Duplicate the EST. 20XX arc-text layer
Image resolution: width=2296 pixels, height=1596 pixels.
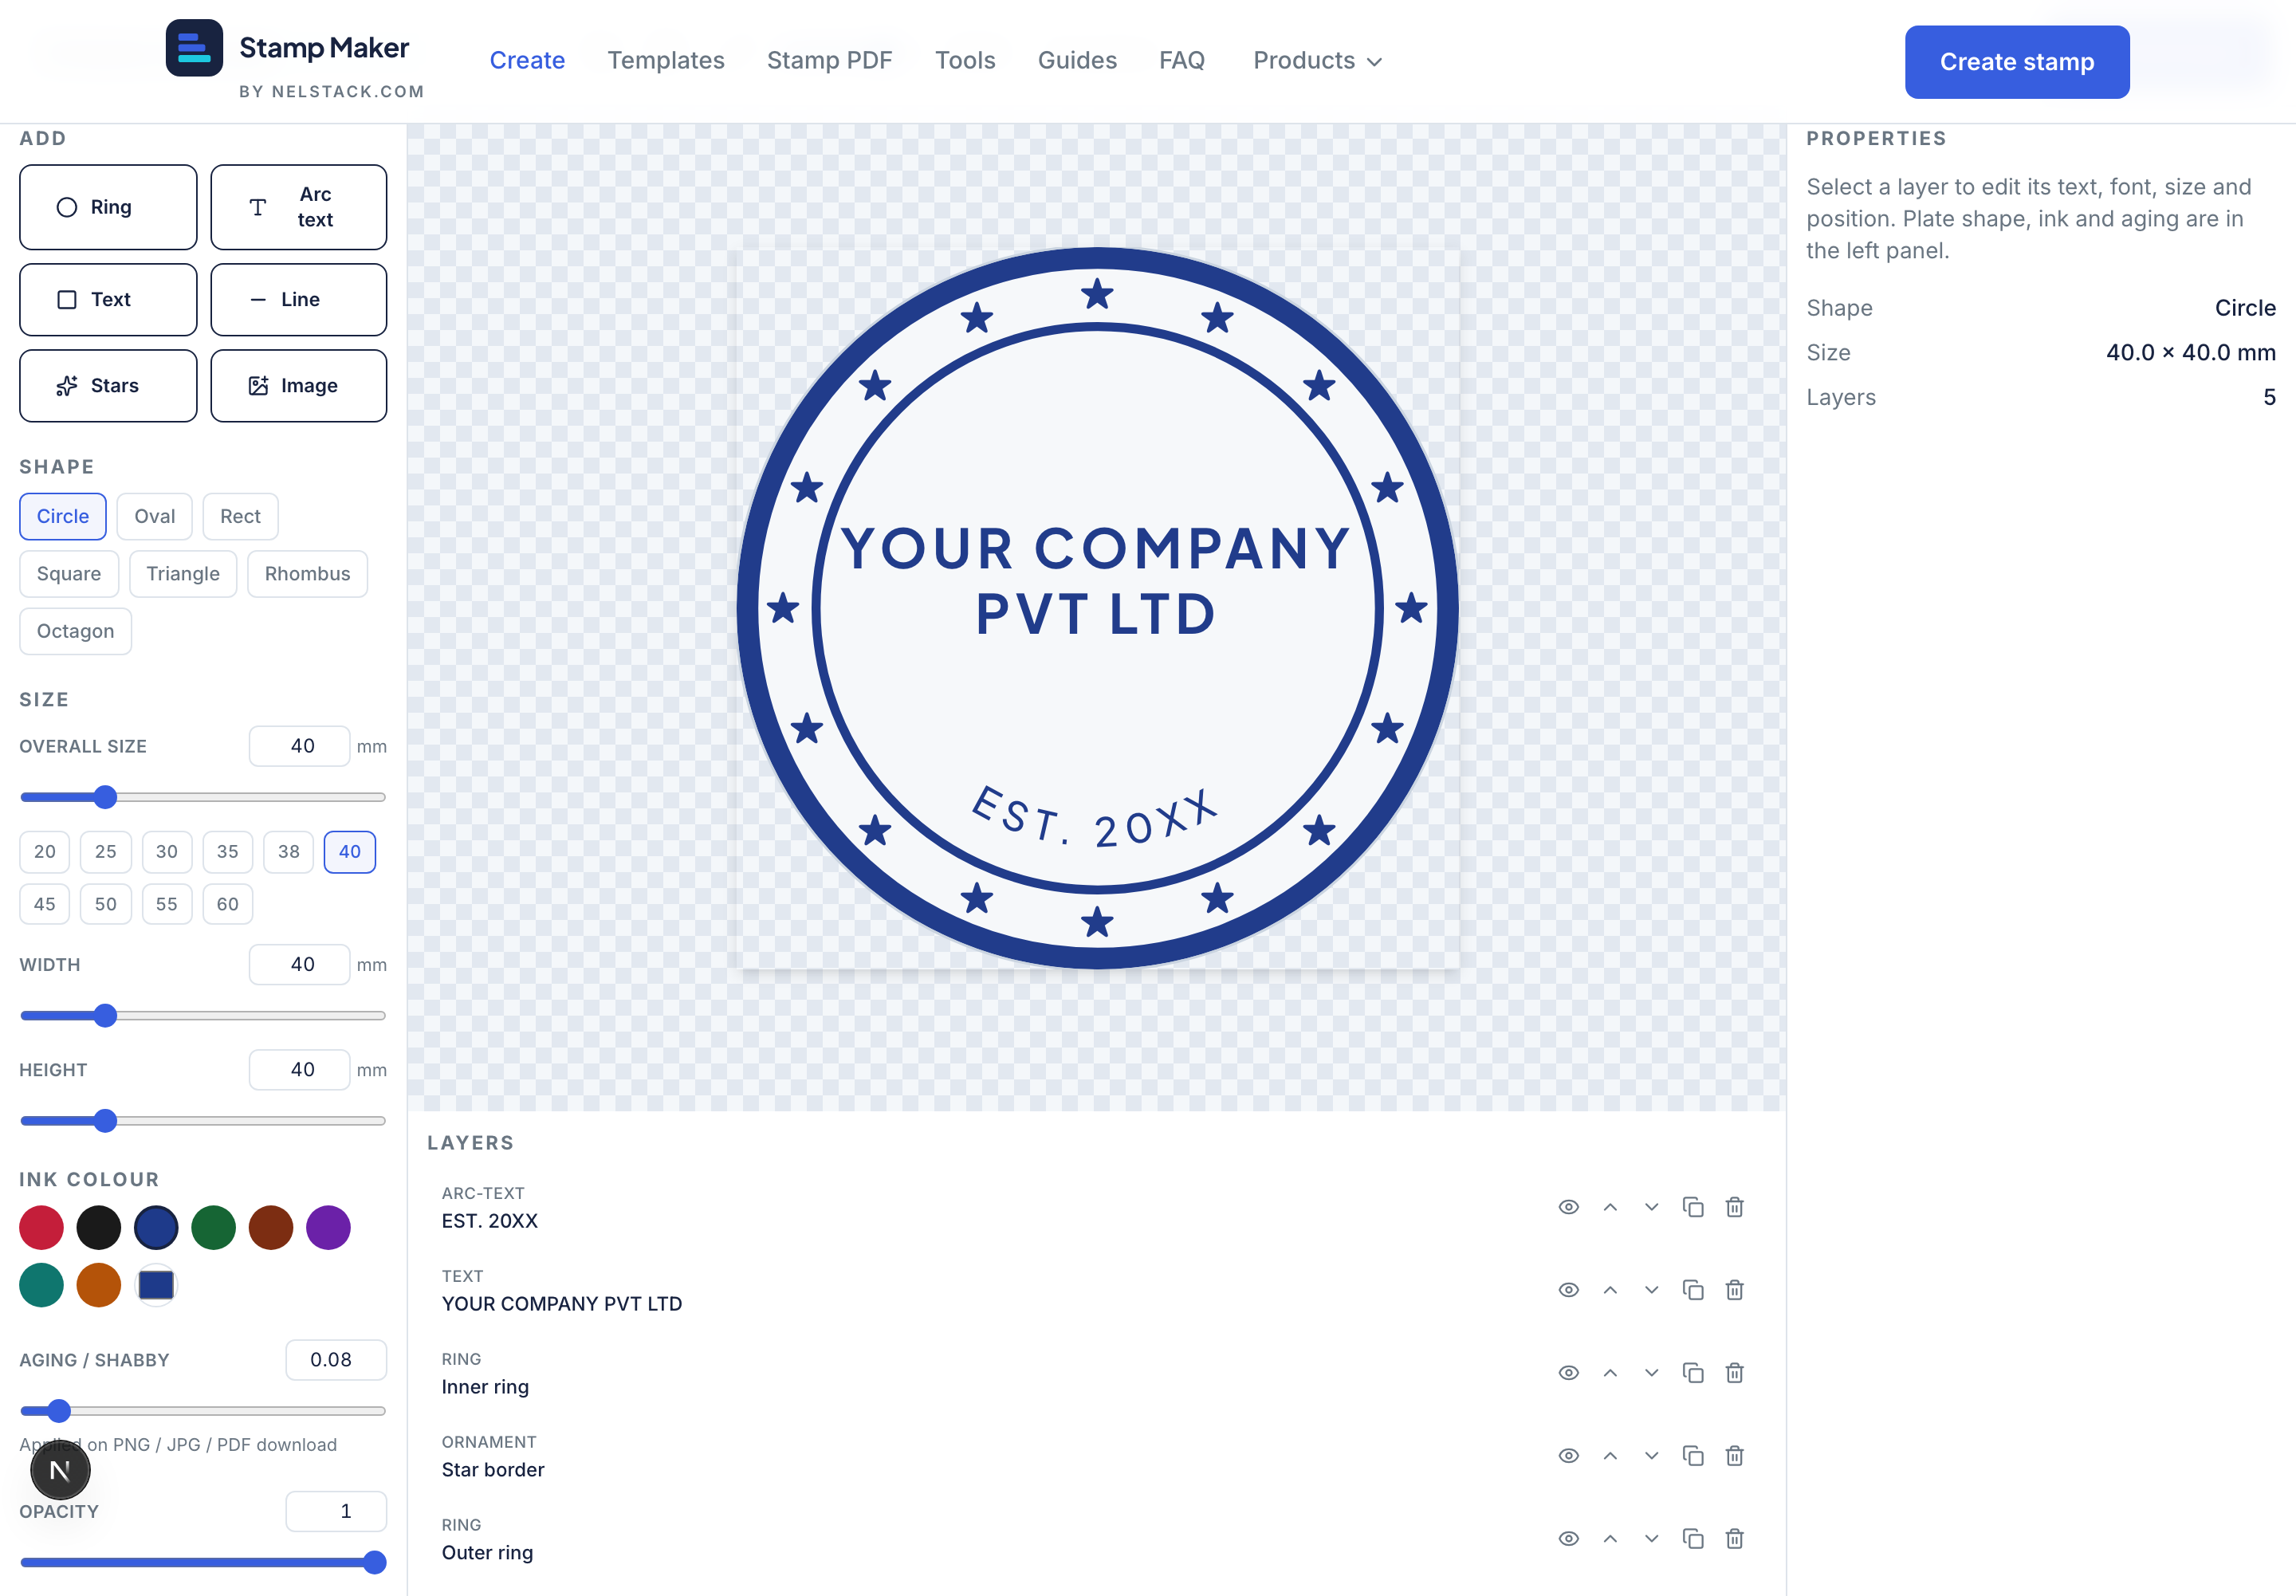pos(1693,1207)
